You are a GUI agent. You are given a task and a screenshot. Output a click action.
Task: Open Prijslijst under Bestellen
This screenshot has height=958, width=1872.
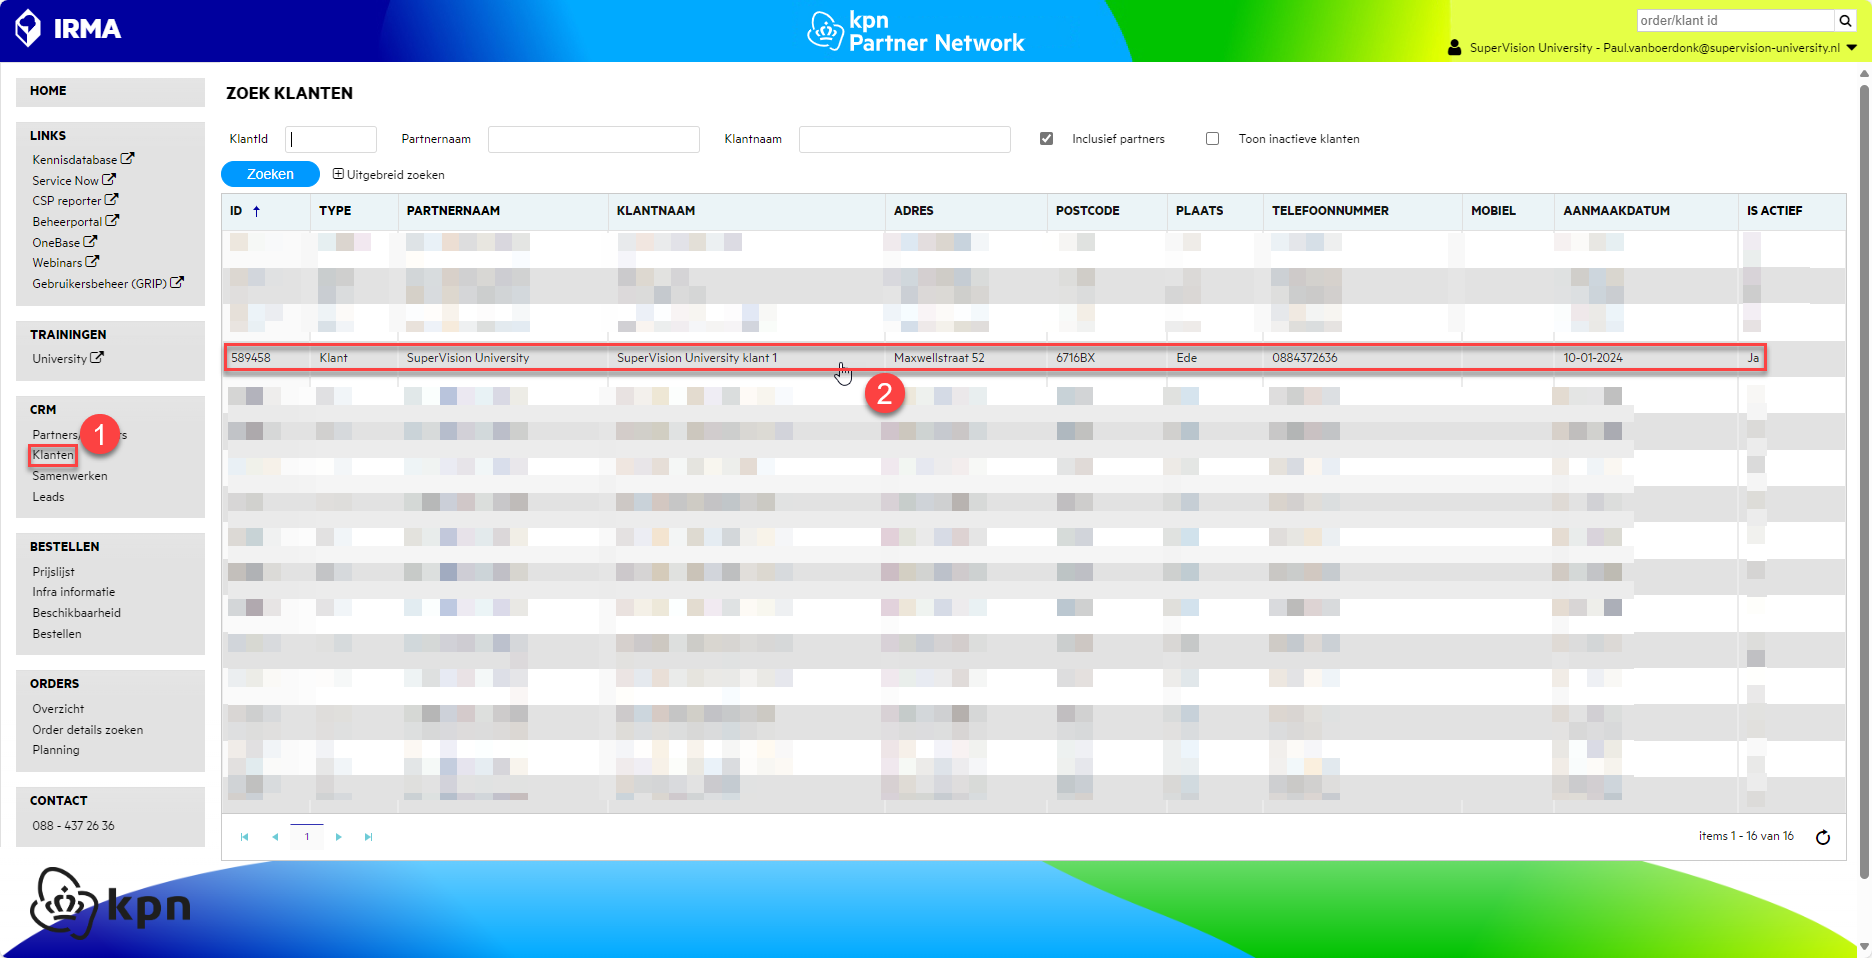53,572
